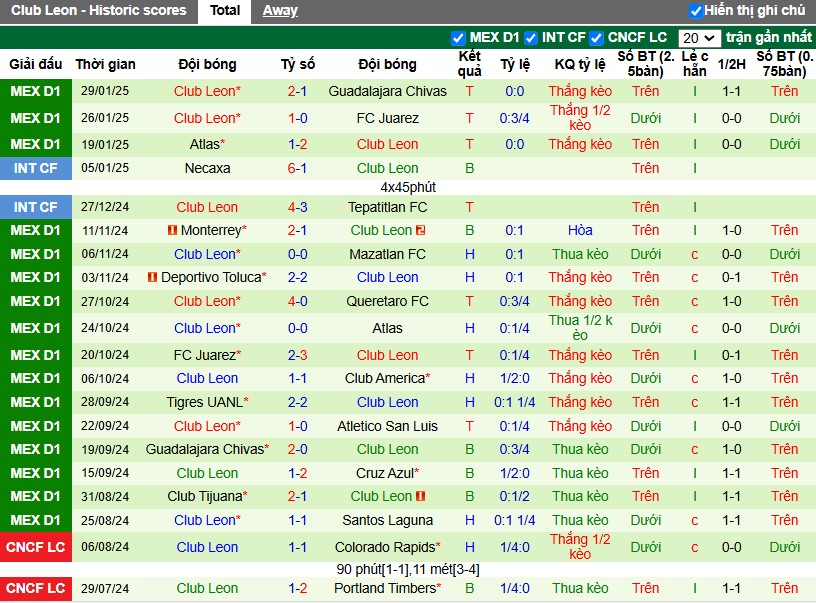This screenshot has height=603, width=816.
Task: Click the Hòa result in Monterrey row
Action: click(x=580, y=230)
